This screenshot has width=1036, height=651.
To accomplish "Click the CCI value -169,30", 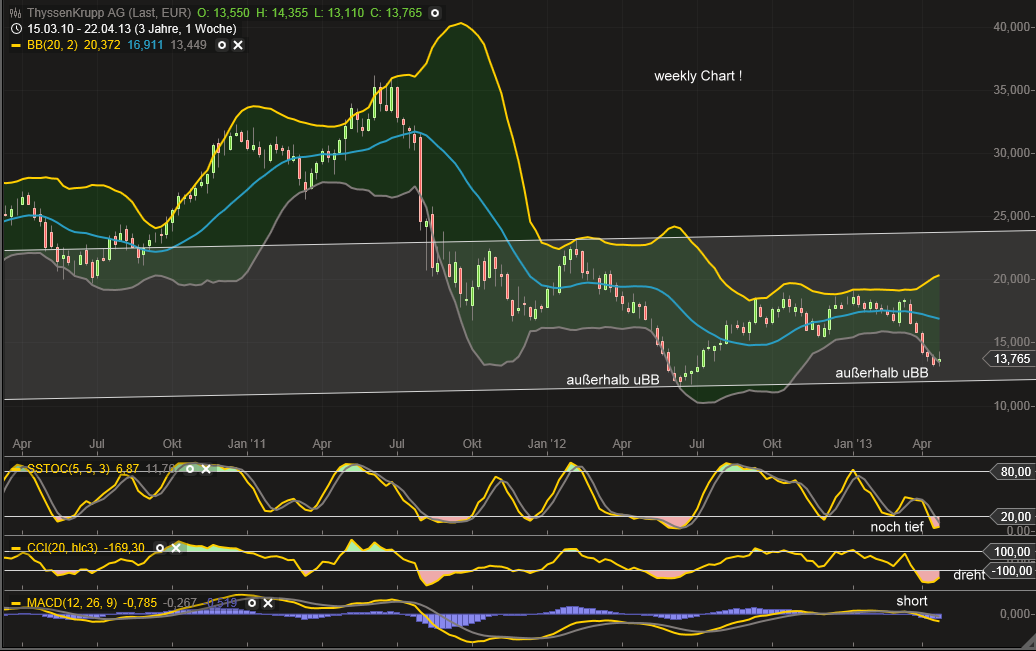I will tap(124, 548).
